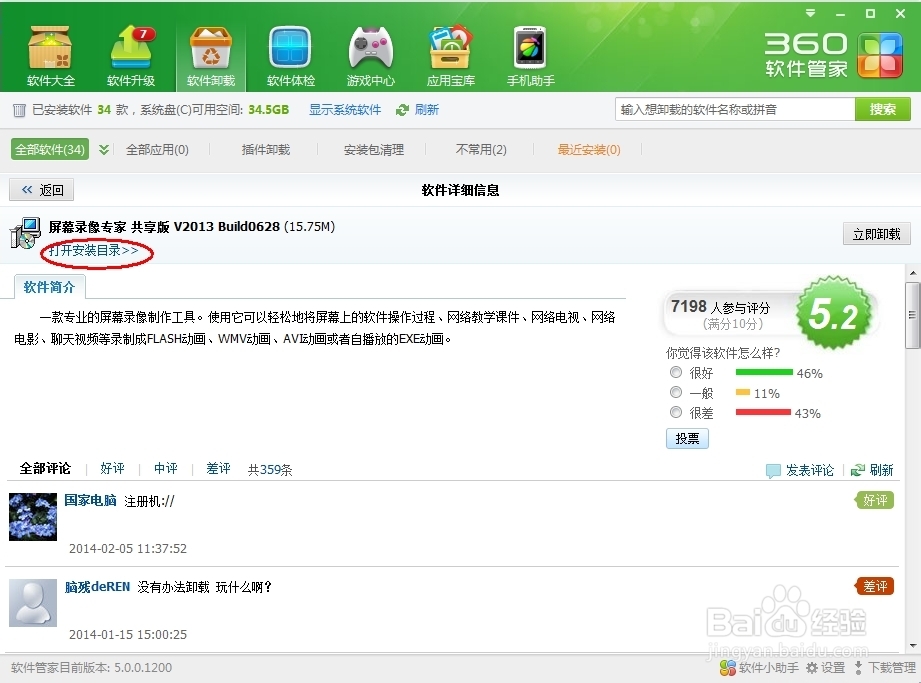Switch to 全部应用(0) tab

157,150
